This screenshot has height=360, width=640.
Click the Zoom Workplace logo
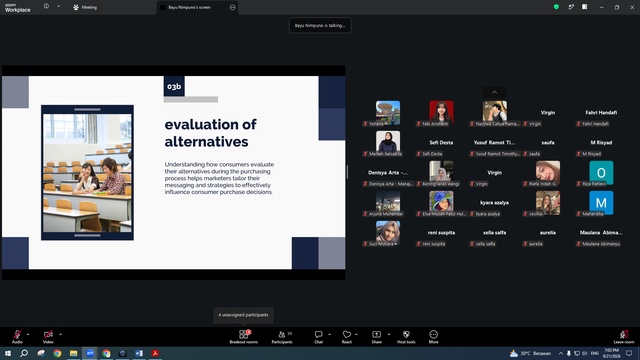18,8
